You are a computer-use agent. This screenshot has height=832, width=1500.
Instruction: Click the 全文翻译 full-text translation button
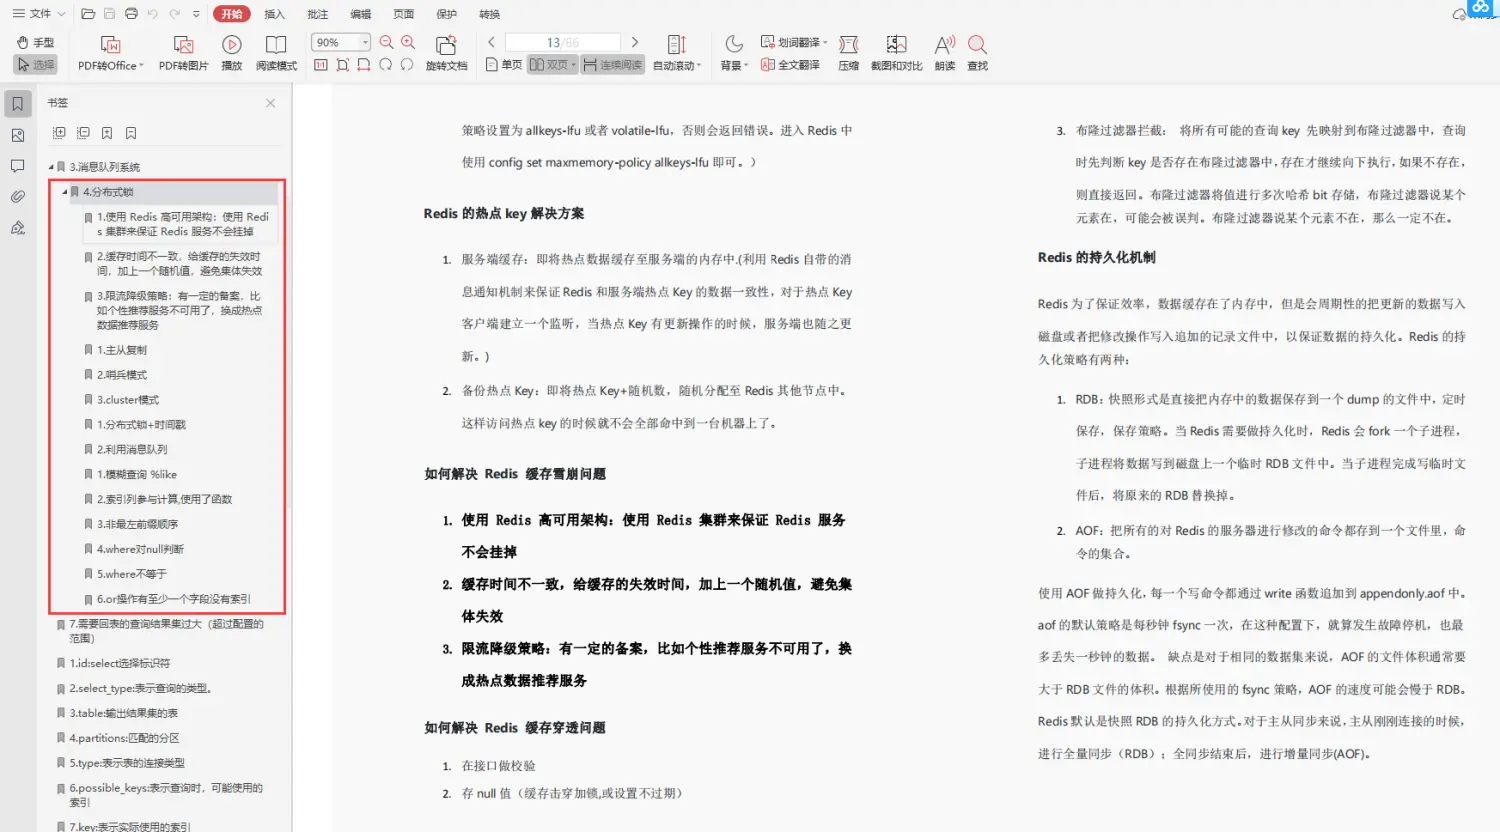pyautogui.click(x=791, y=65)
